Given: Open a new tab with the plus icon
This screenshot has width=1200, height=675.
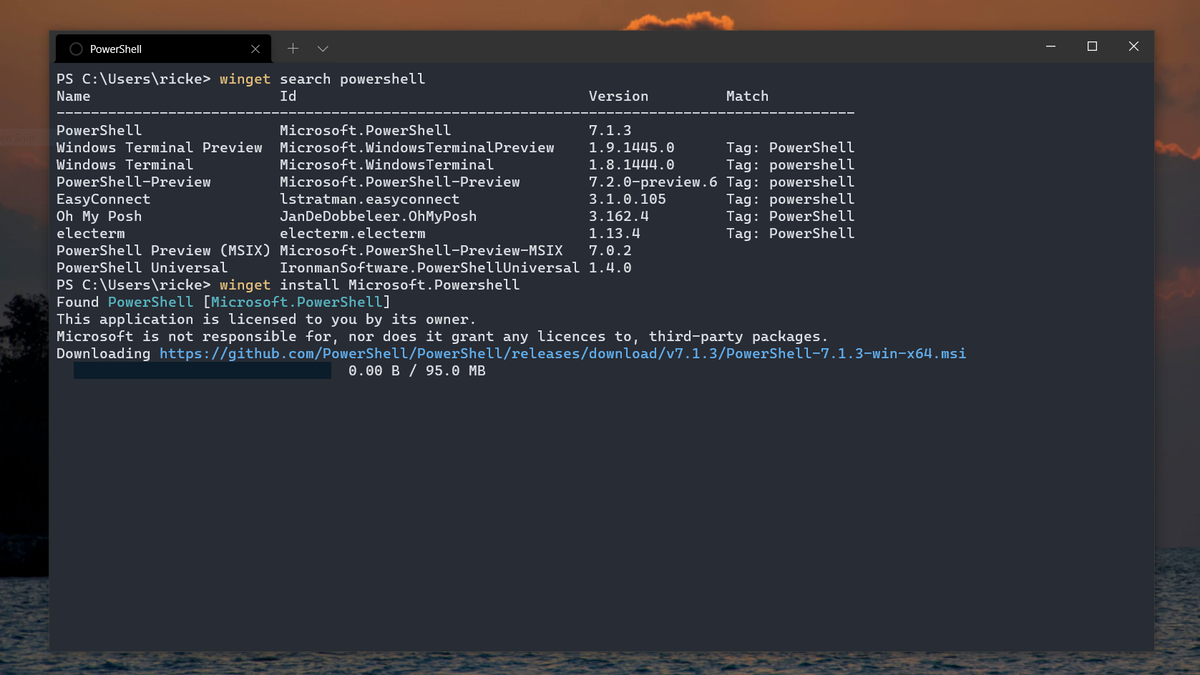Looking at the screenshot, I should point(293,48).
